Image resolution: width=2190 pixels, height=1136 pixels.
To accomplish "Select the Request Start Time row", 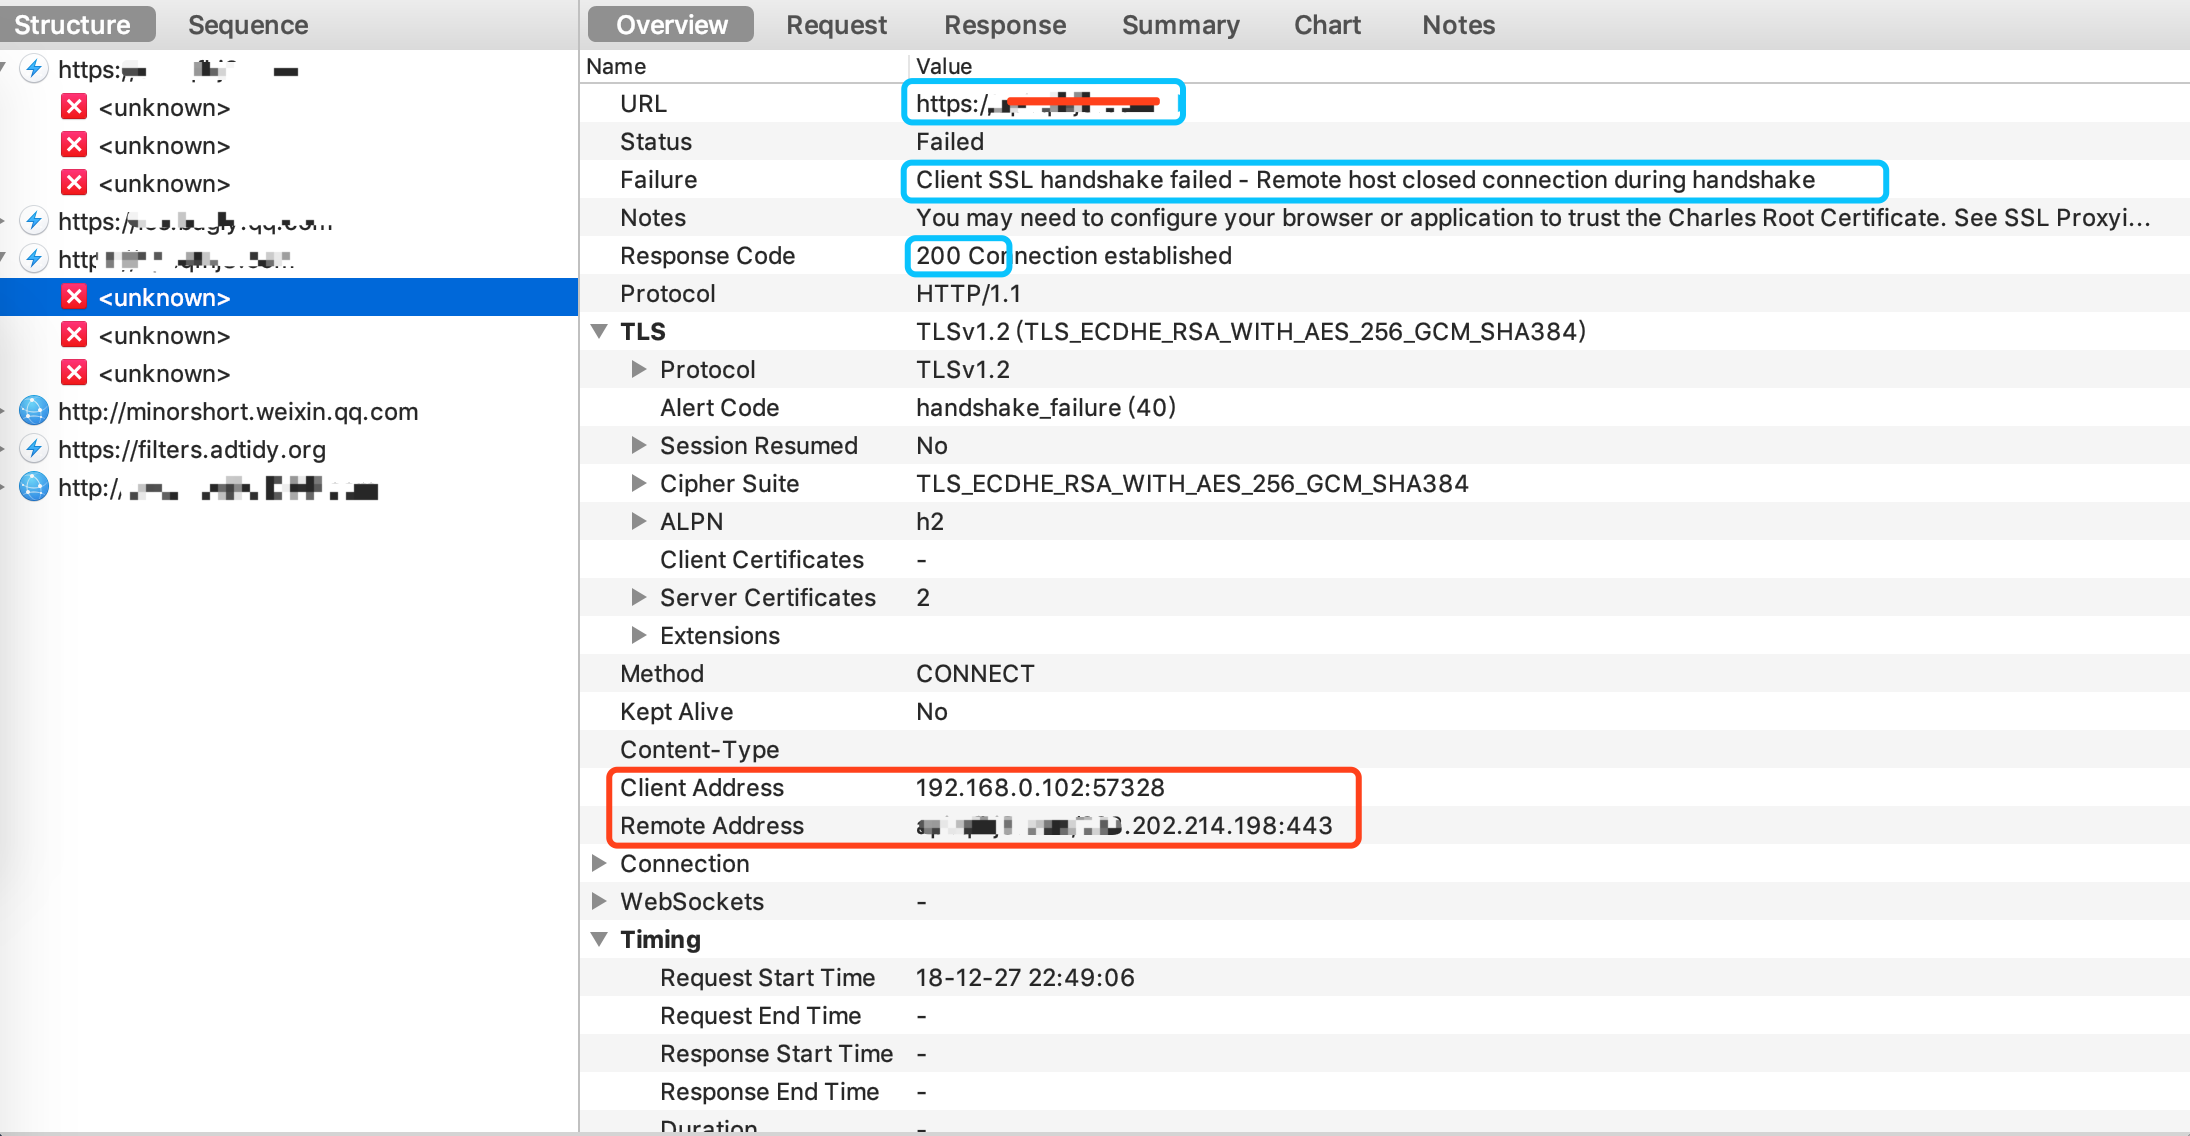I will point(1385,977).
